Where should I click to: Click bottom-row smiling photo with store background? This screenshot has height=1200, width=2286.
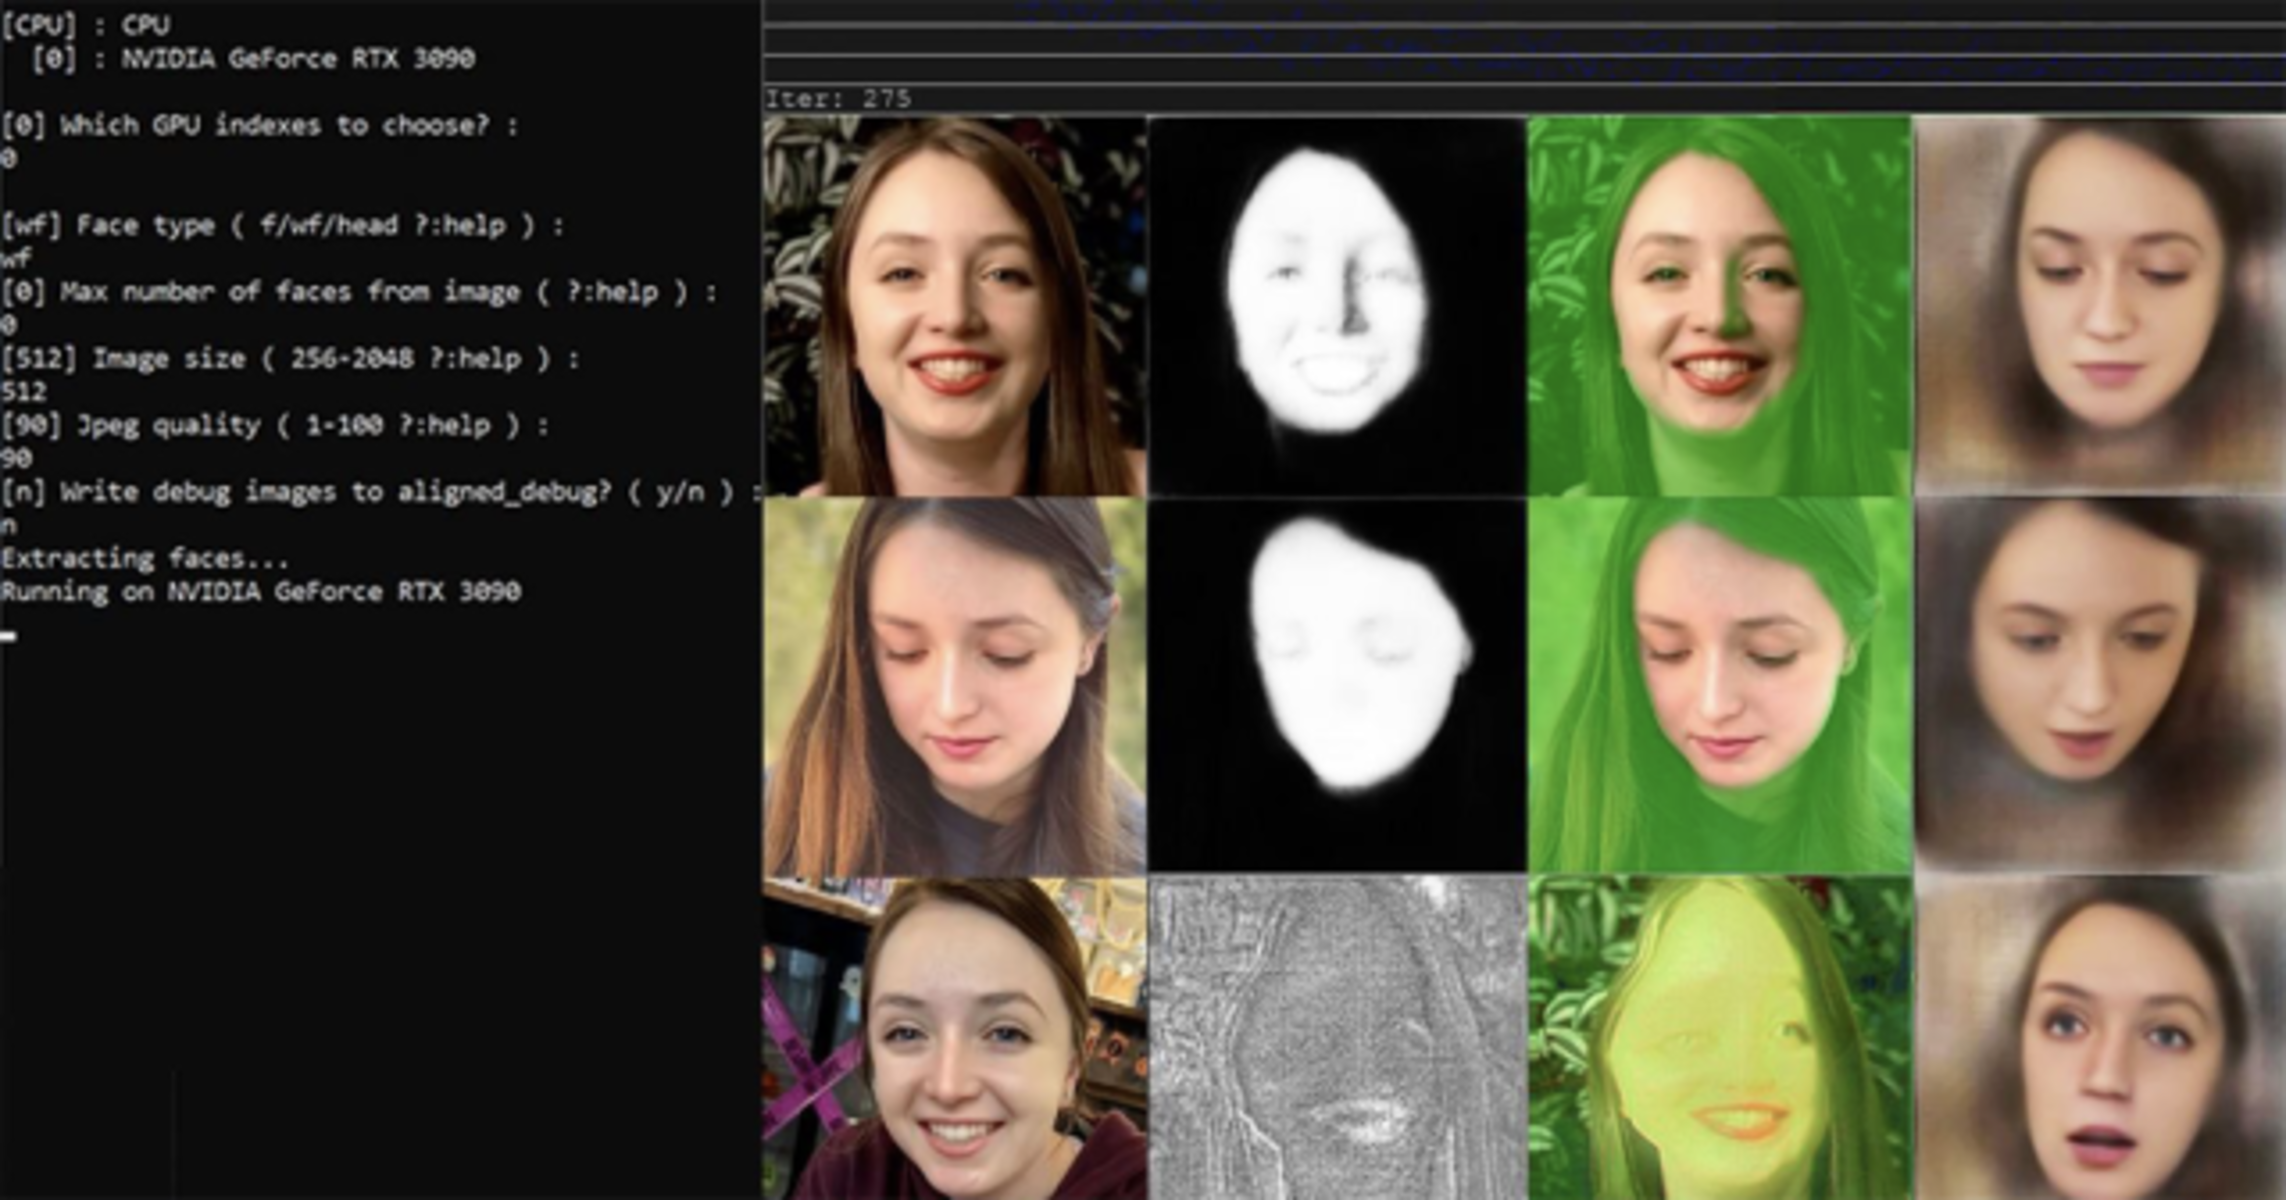coord(954,1040)
